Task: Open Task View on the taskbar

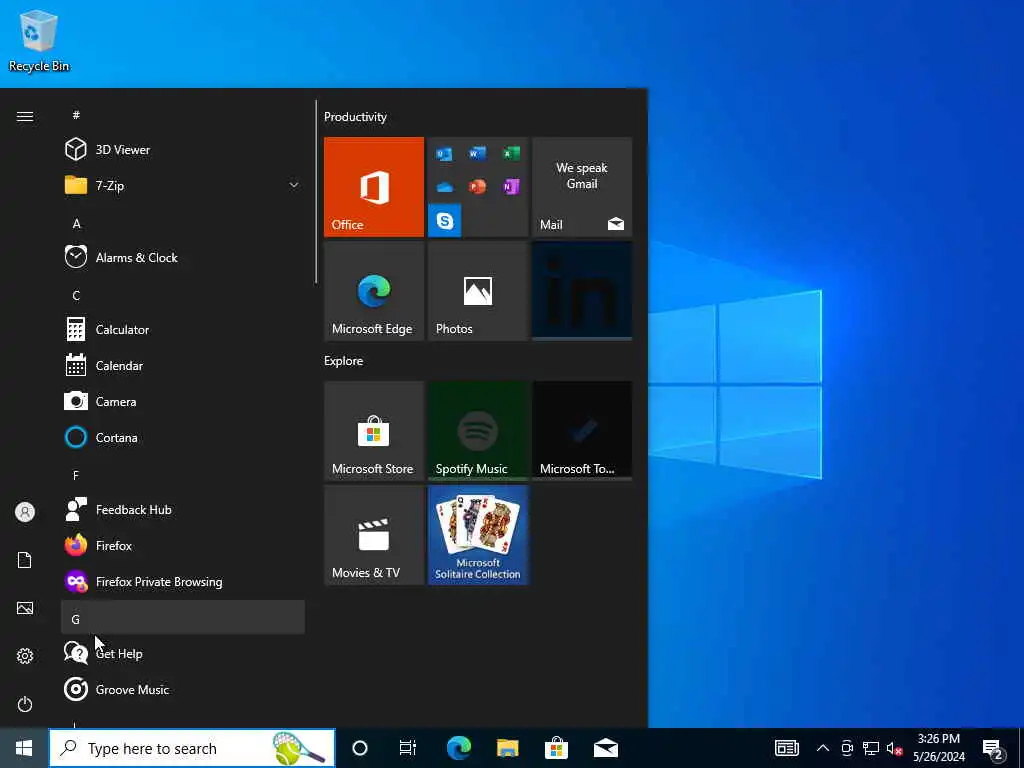Action: (408, 748)
